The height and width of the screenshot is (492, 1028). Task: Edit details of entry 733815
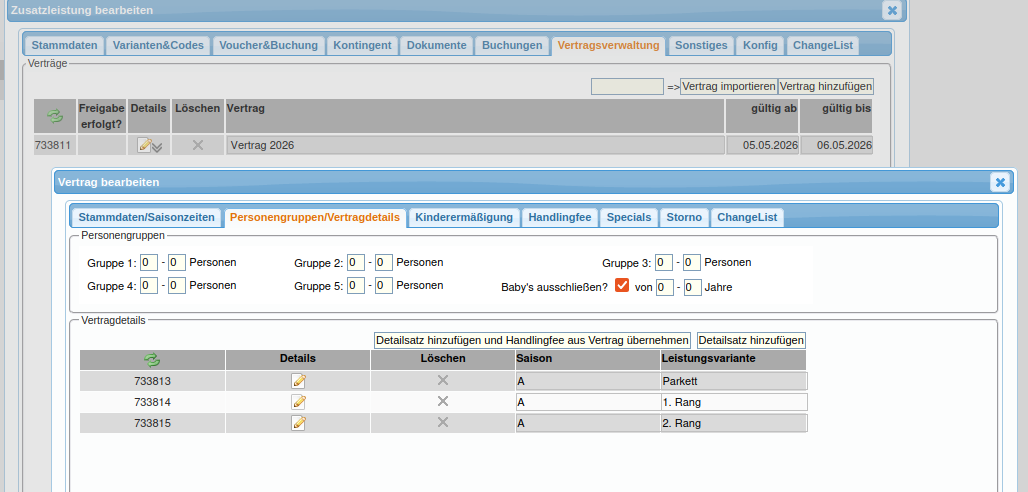[298, 423]
